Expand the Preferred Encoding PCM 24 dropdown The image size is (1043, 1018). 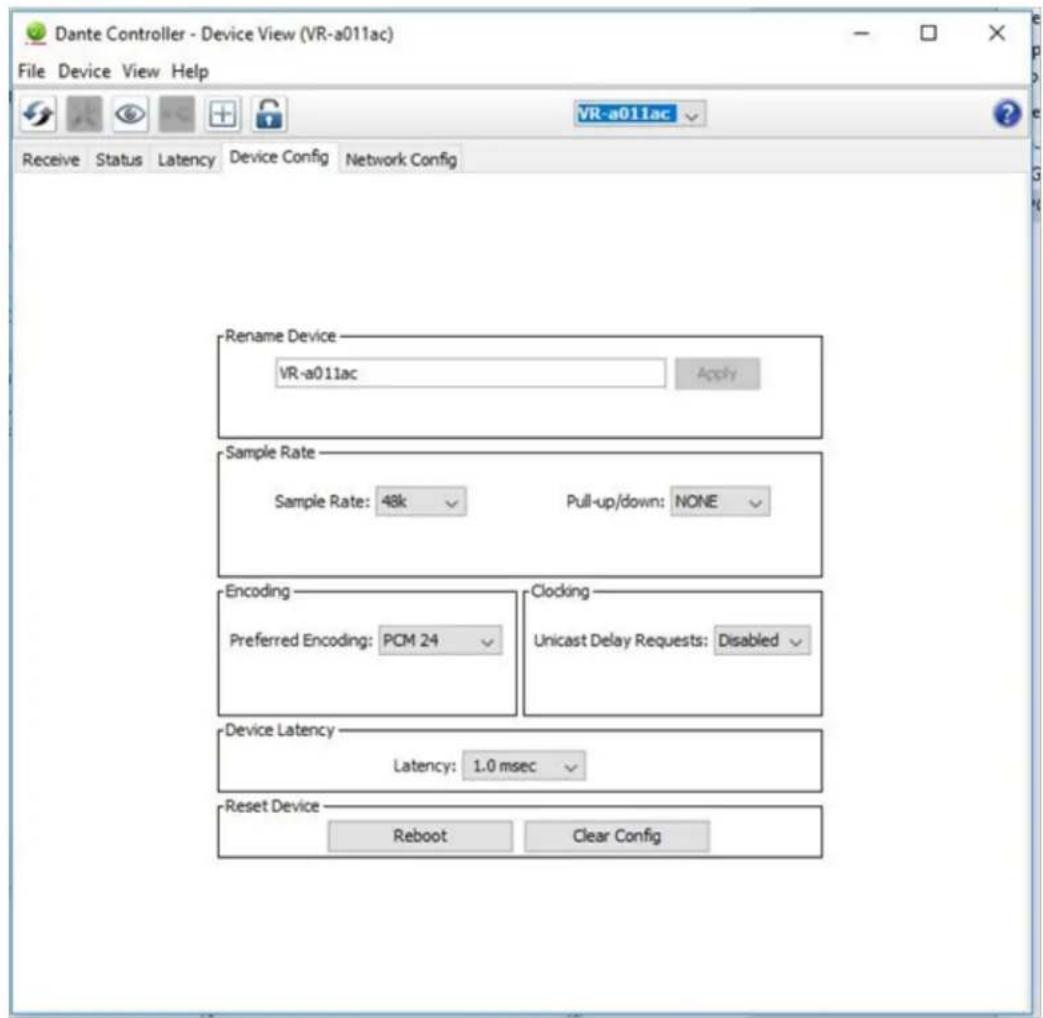pyautogui.click(x=440, y=641)
